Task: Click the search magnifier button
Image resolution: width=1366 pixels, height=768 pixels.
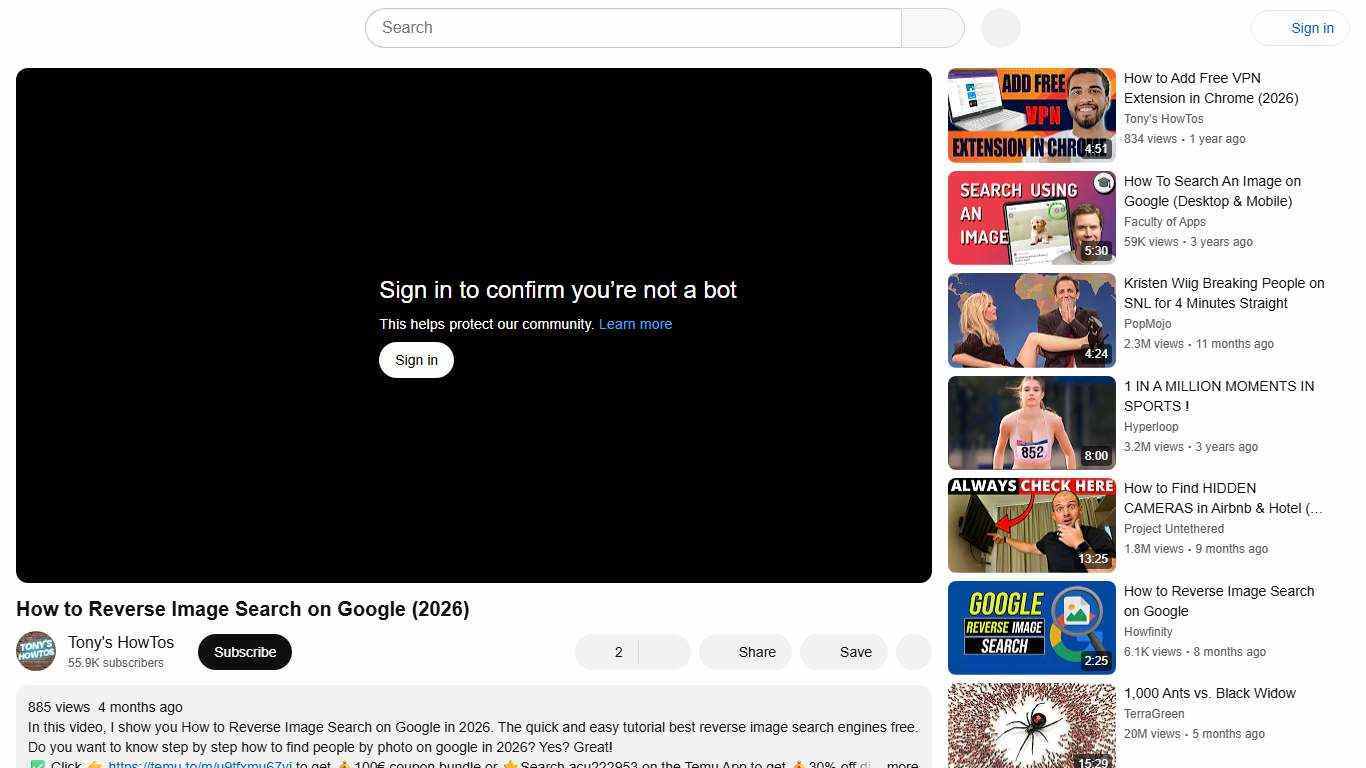Action: pyautogui.click(x=931, y=27)
